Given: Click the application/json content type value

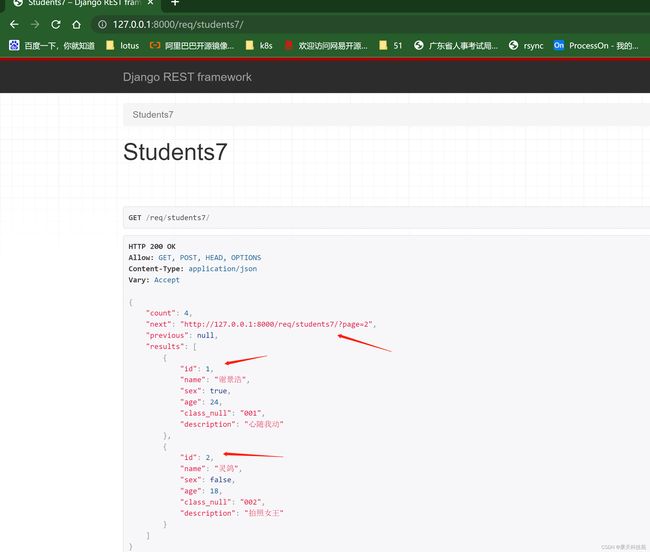Looking at the screenshot, I should (223, 269).
